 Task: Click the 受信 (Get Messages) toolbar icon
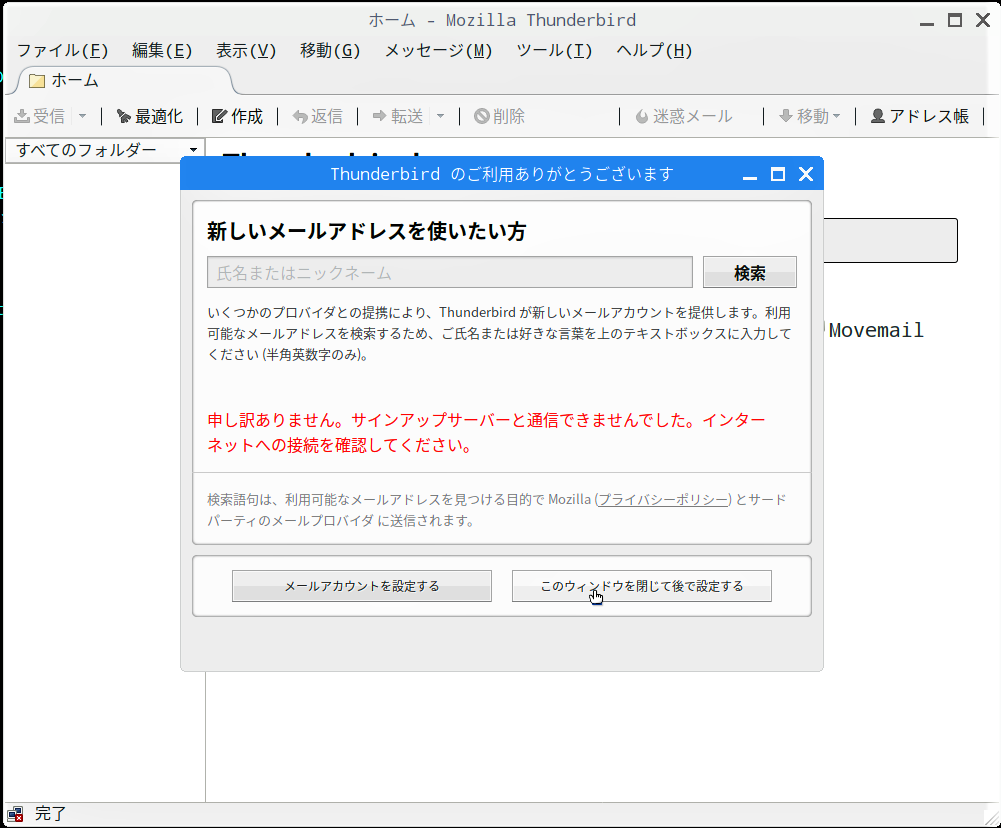tap(22, 116)
